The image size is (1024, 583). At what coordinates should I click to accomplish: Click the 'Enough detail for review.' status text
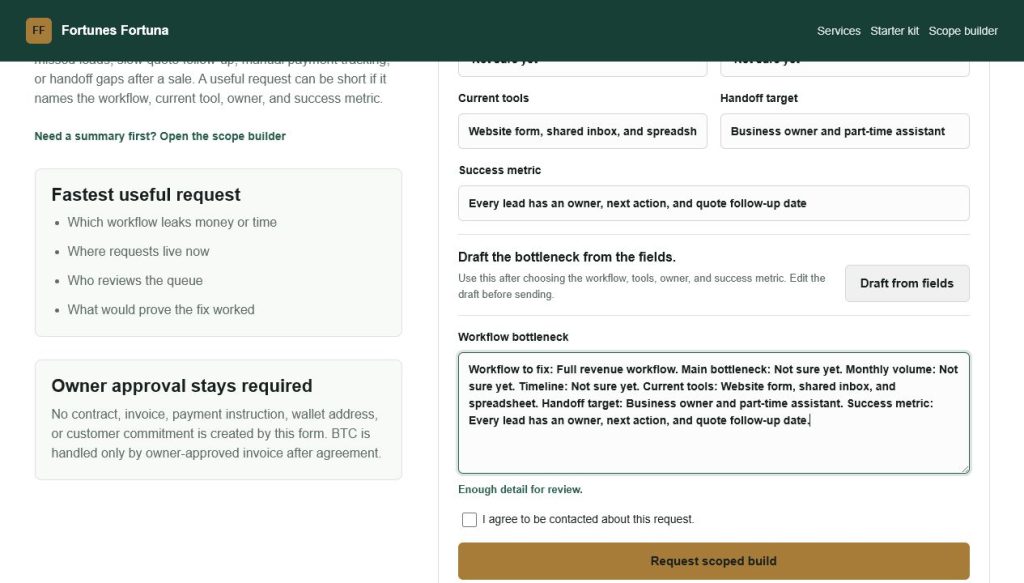point(520,489)
